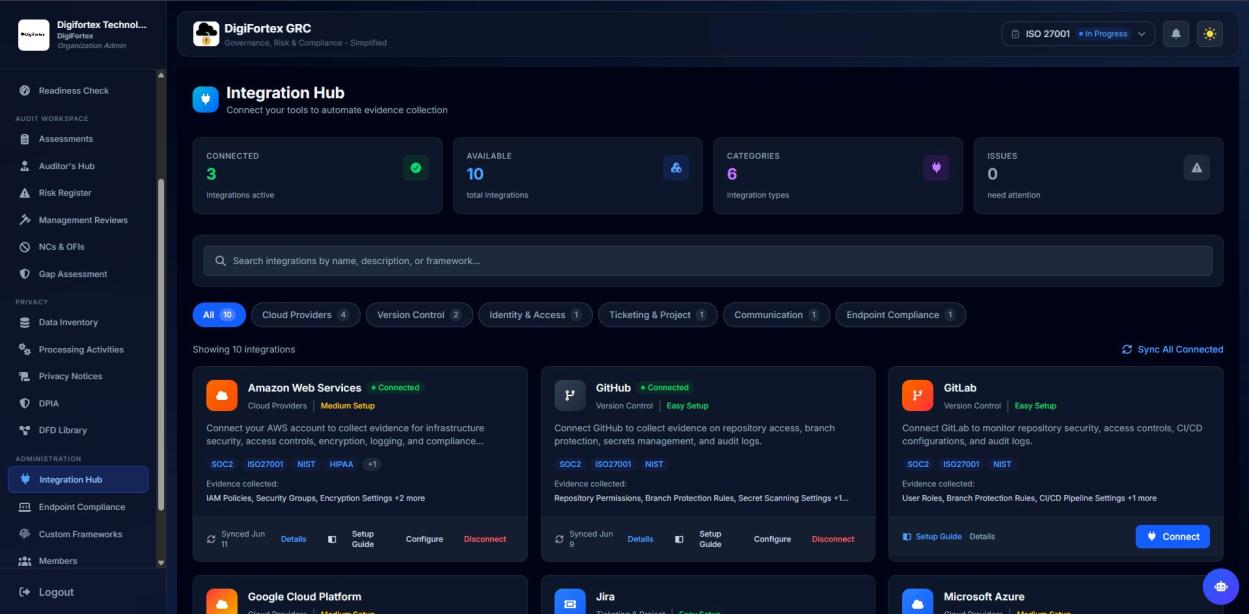Click the warning triangle icon in Issues card

[1196, 168]
